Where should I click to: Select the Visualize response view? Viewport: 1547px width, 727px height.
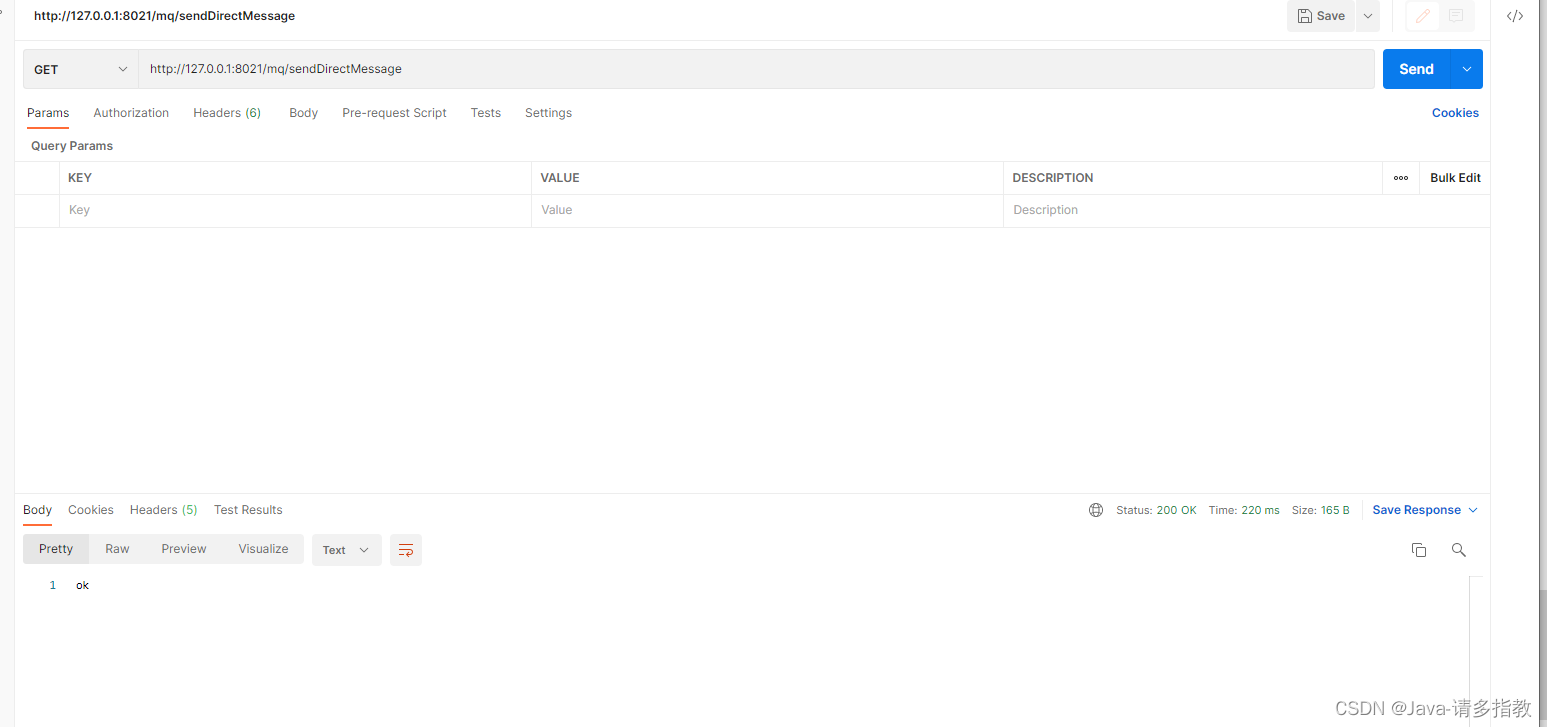[x=263, y=548]
